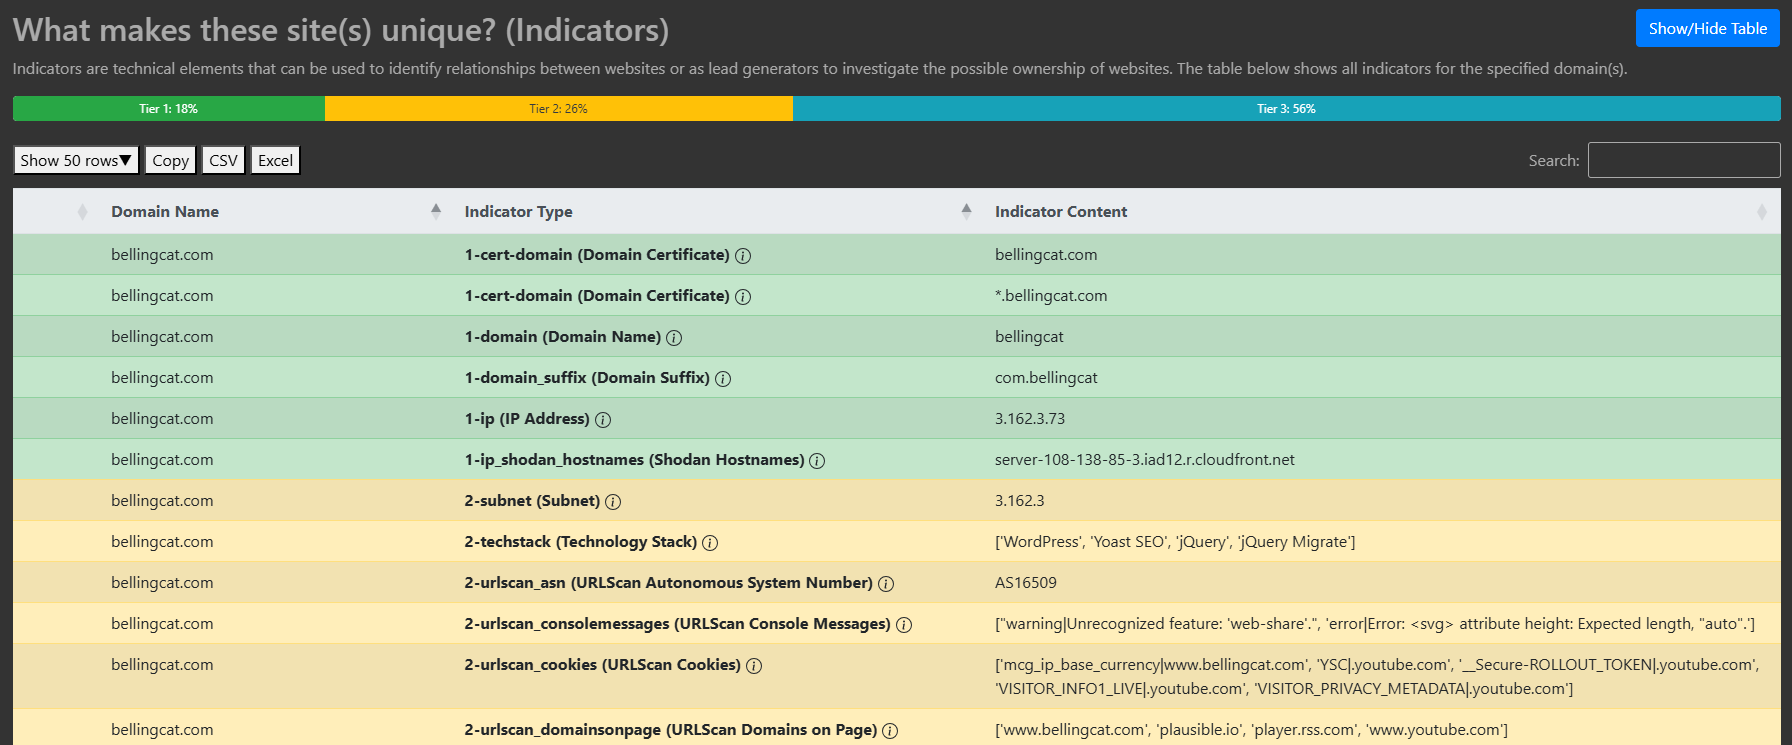Click info icon beside URLScan Cookies
1792x745 pixels.
754,666
